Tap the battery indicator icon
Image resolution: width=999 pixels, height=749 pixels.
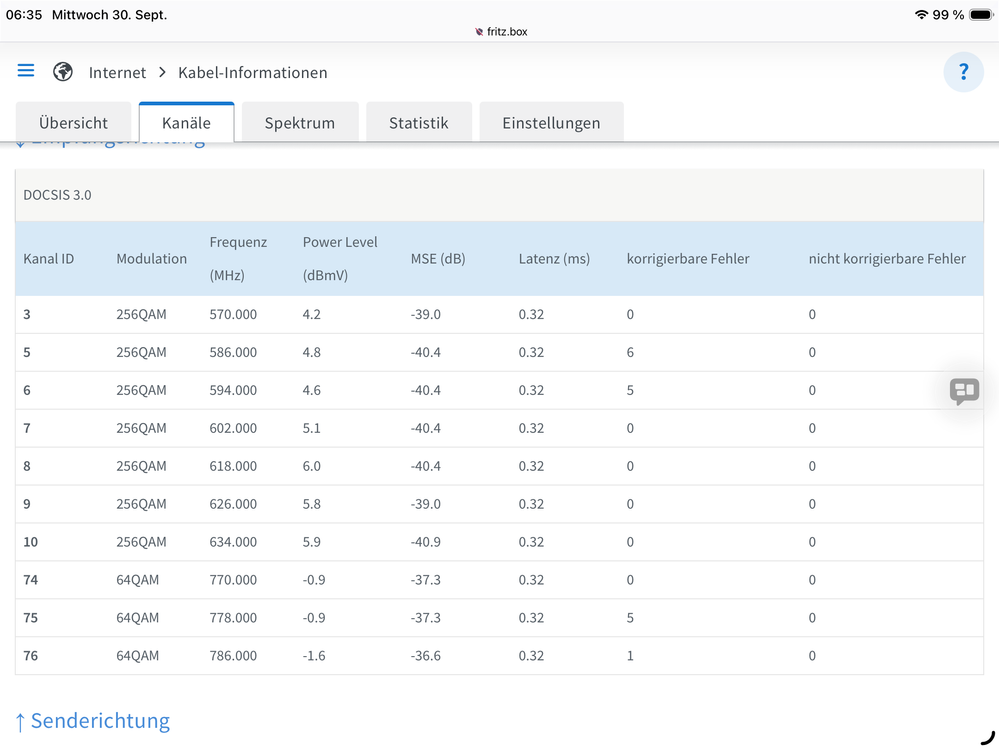(981, 15)
